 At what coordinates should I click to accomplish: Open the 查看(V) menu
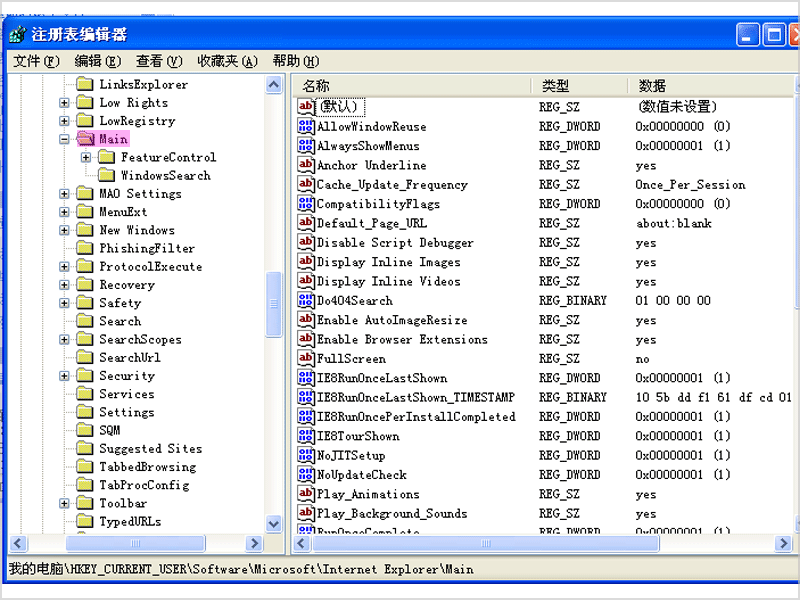pyautogui.click(x=159, y=61)
